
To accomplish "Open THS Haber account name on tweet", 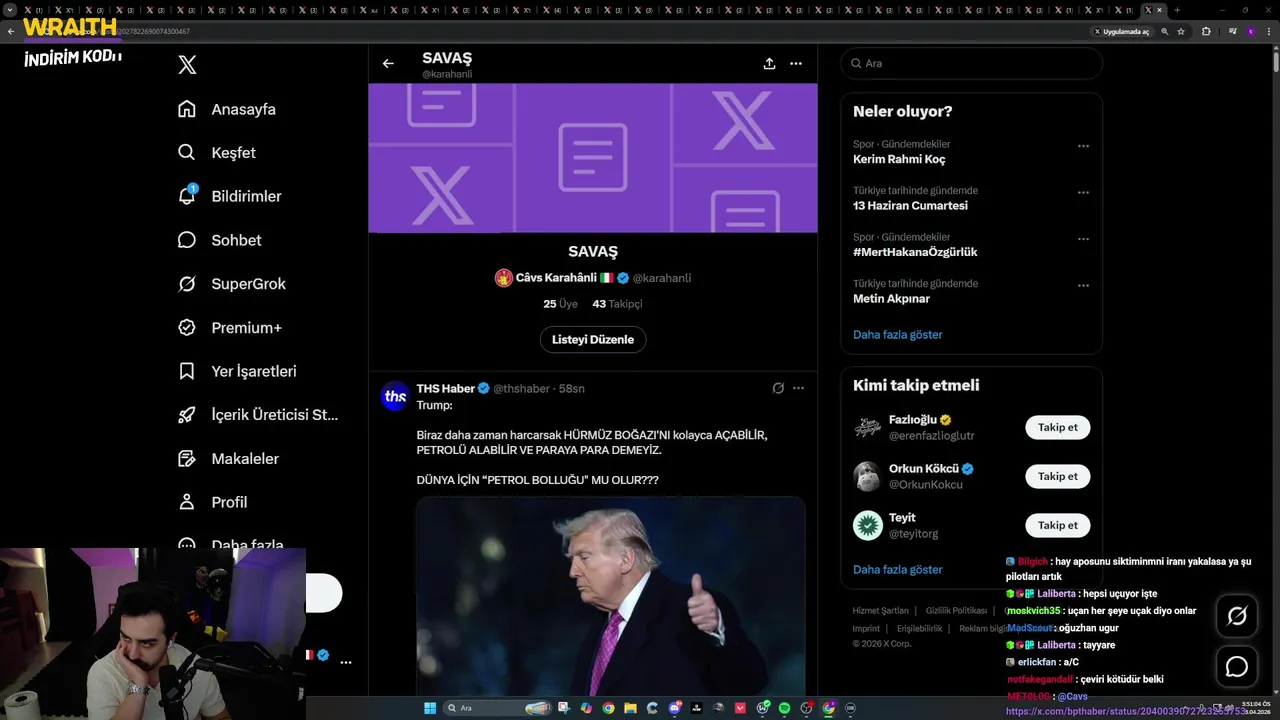I will (x=446, y=388).
